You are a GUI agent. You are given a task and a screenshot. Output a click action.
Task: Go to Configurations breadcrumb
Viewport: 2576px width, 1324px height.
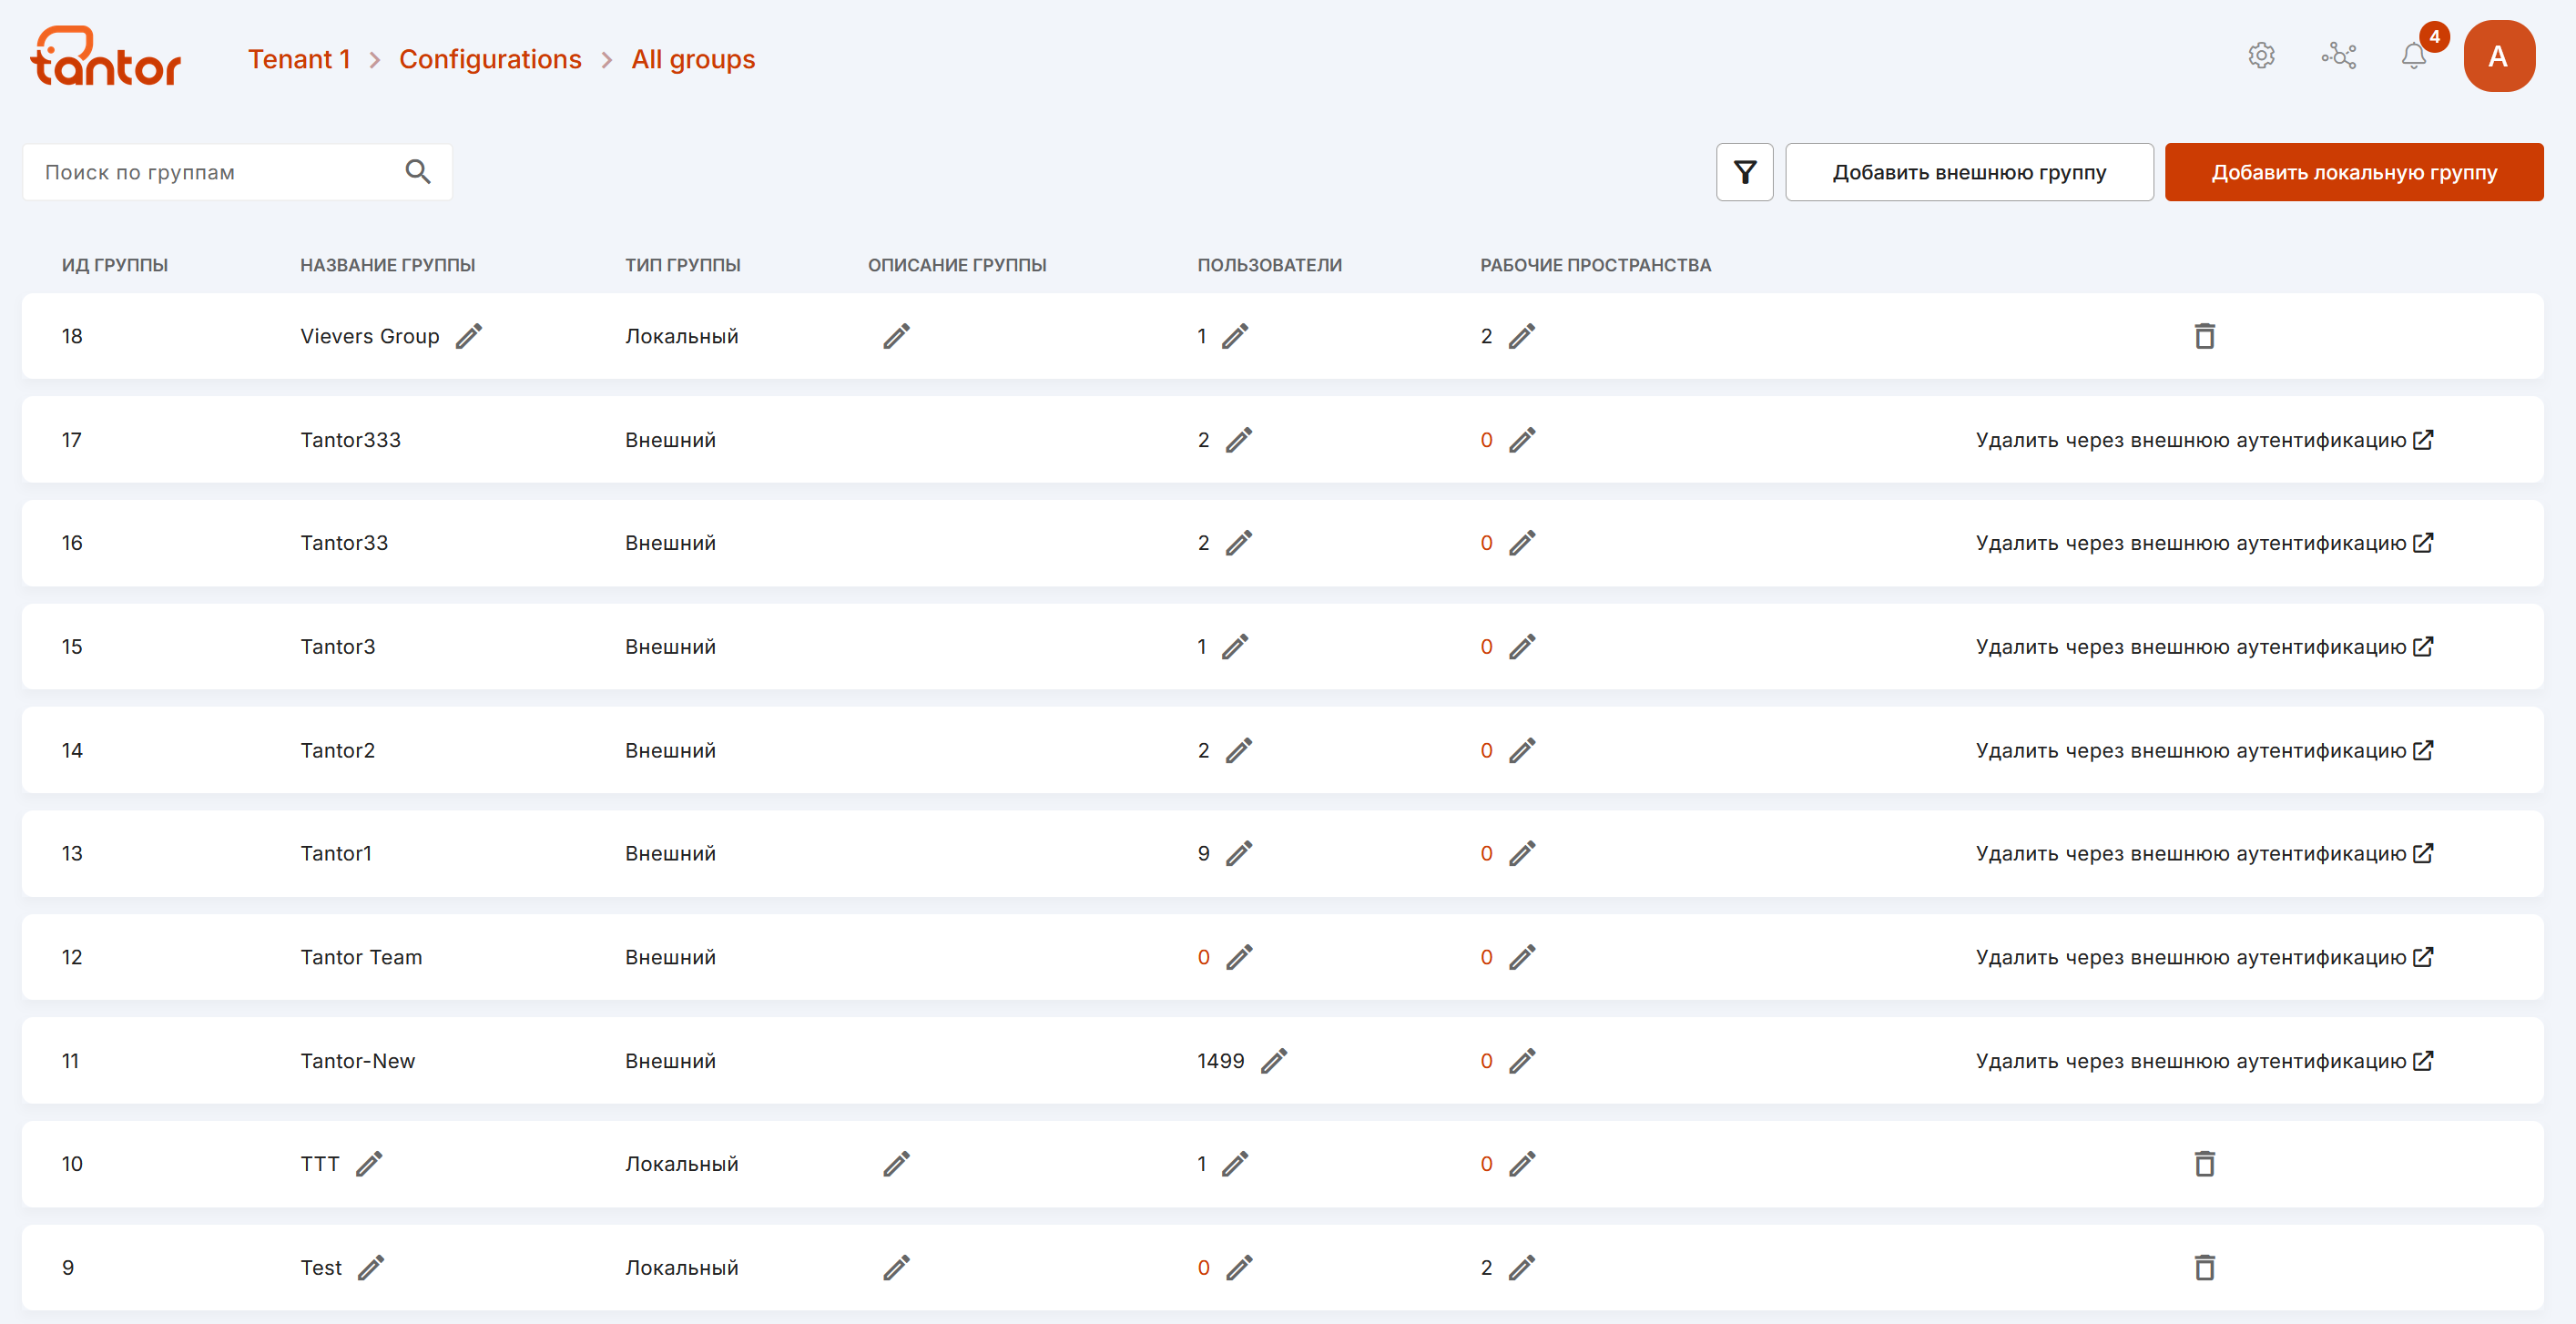[x=490, y=59]
